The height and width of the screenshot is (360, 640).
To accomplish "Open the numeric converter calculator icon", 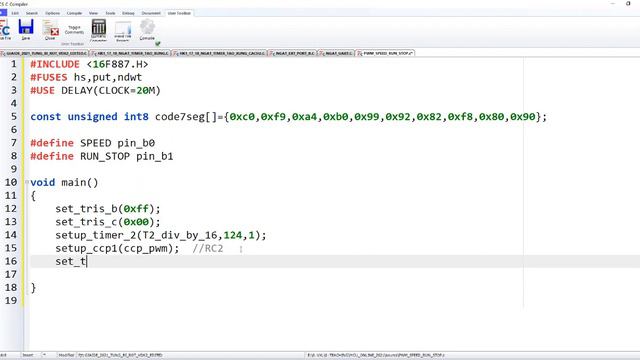I will [98, 30].
